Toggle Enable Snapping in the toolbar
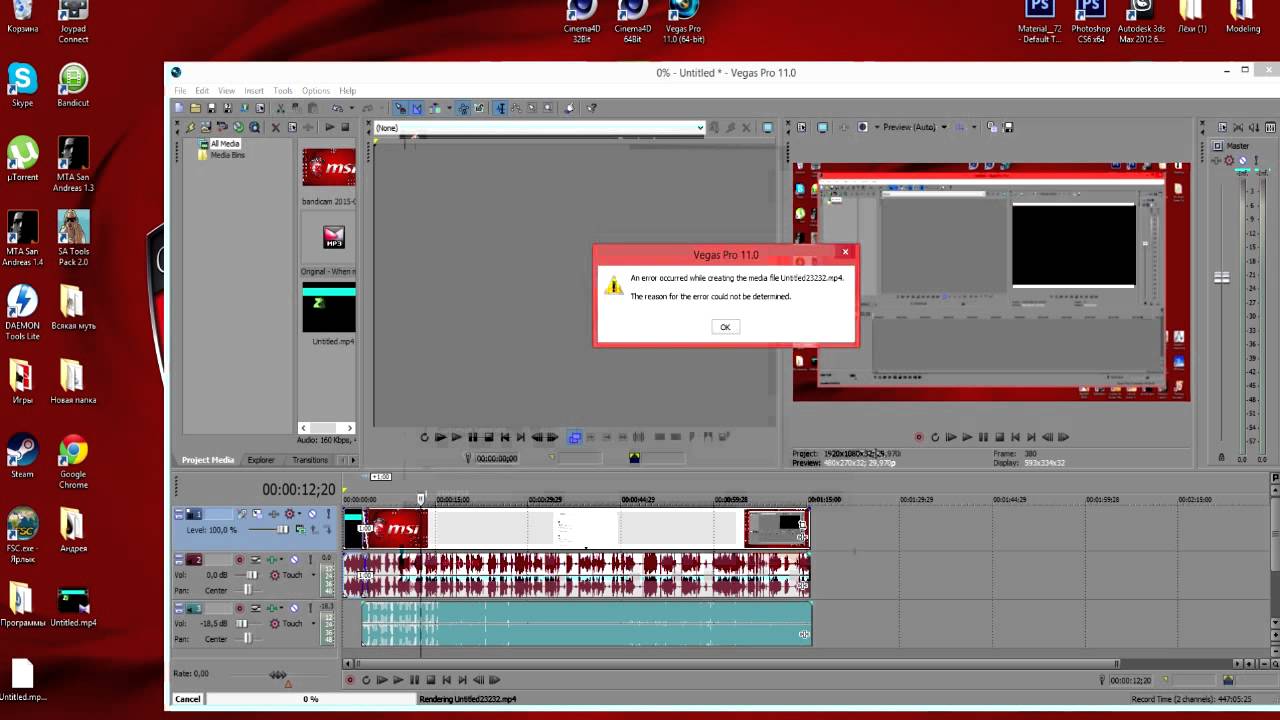Screen dimensions: 1280x720 pyautogui.click(x=400, y=108)
